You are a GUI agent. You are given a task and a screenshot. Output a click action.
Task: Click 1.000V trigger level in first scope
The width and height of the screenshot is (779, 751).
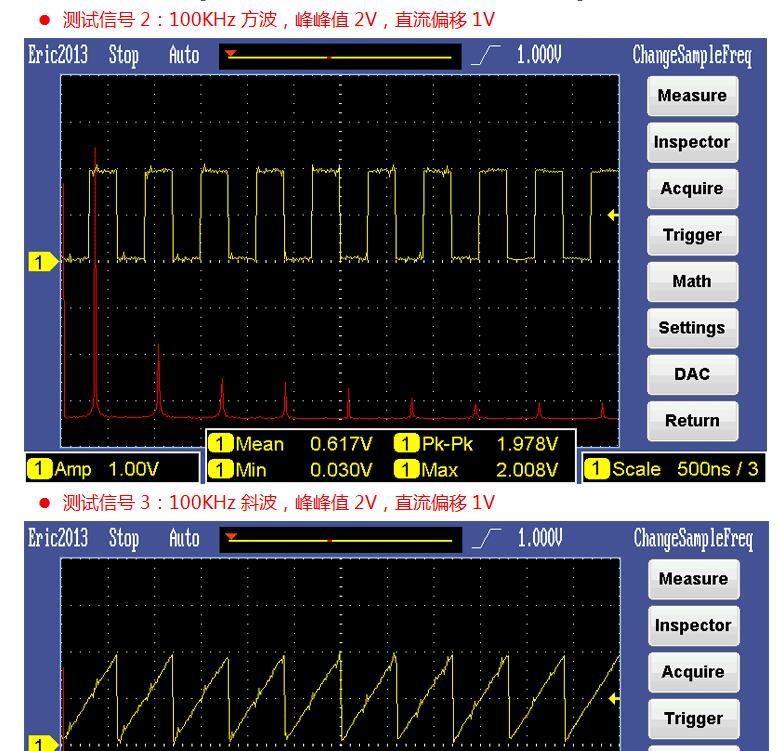(539, 55)
